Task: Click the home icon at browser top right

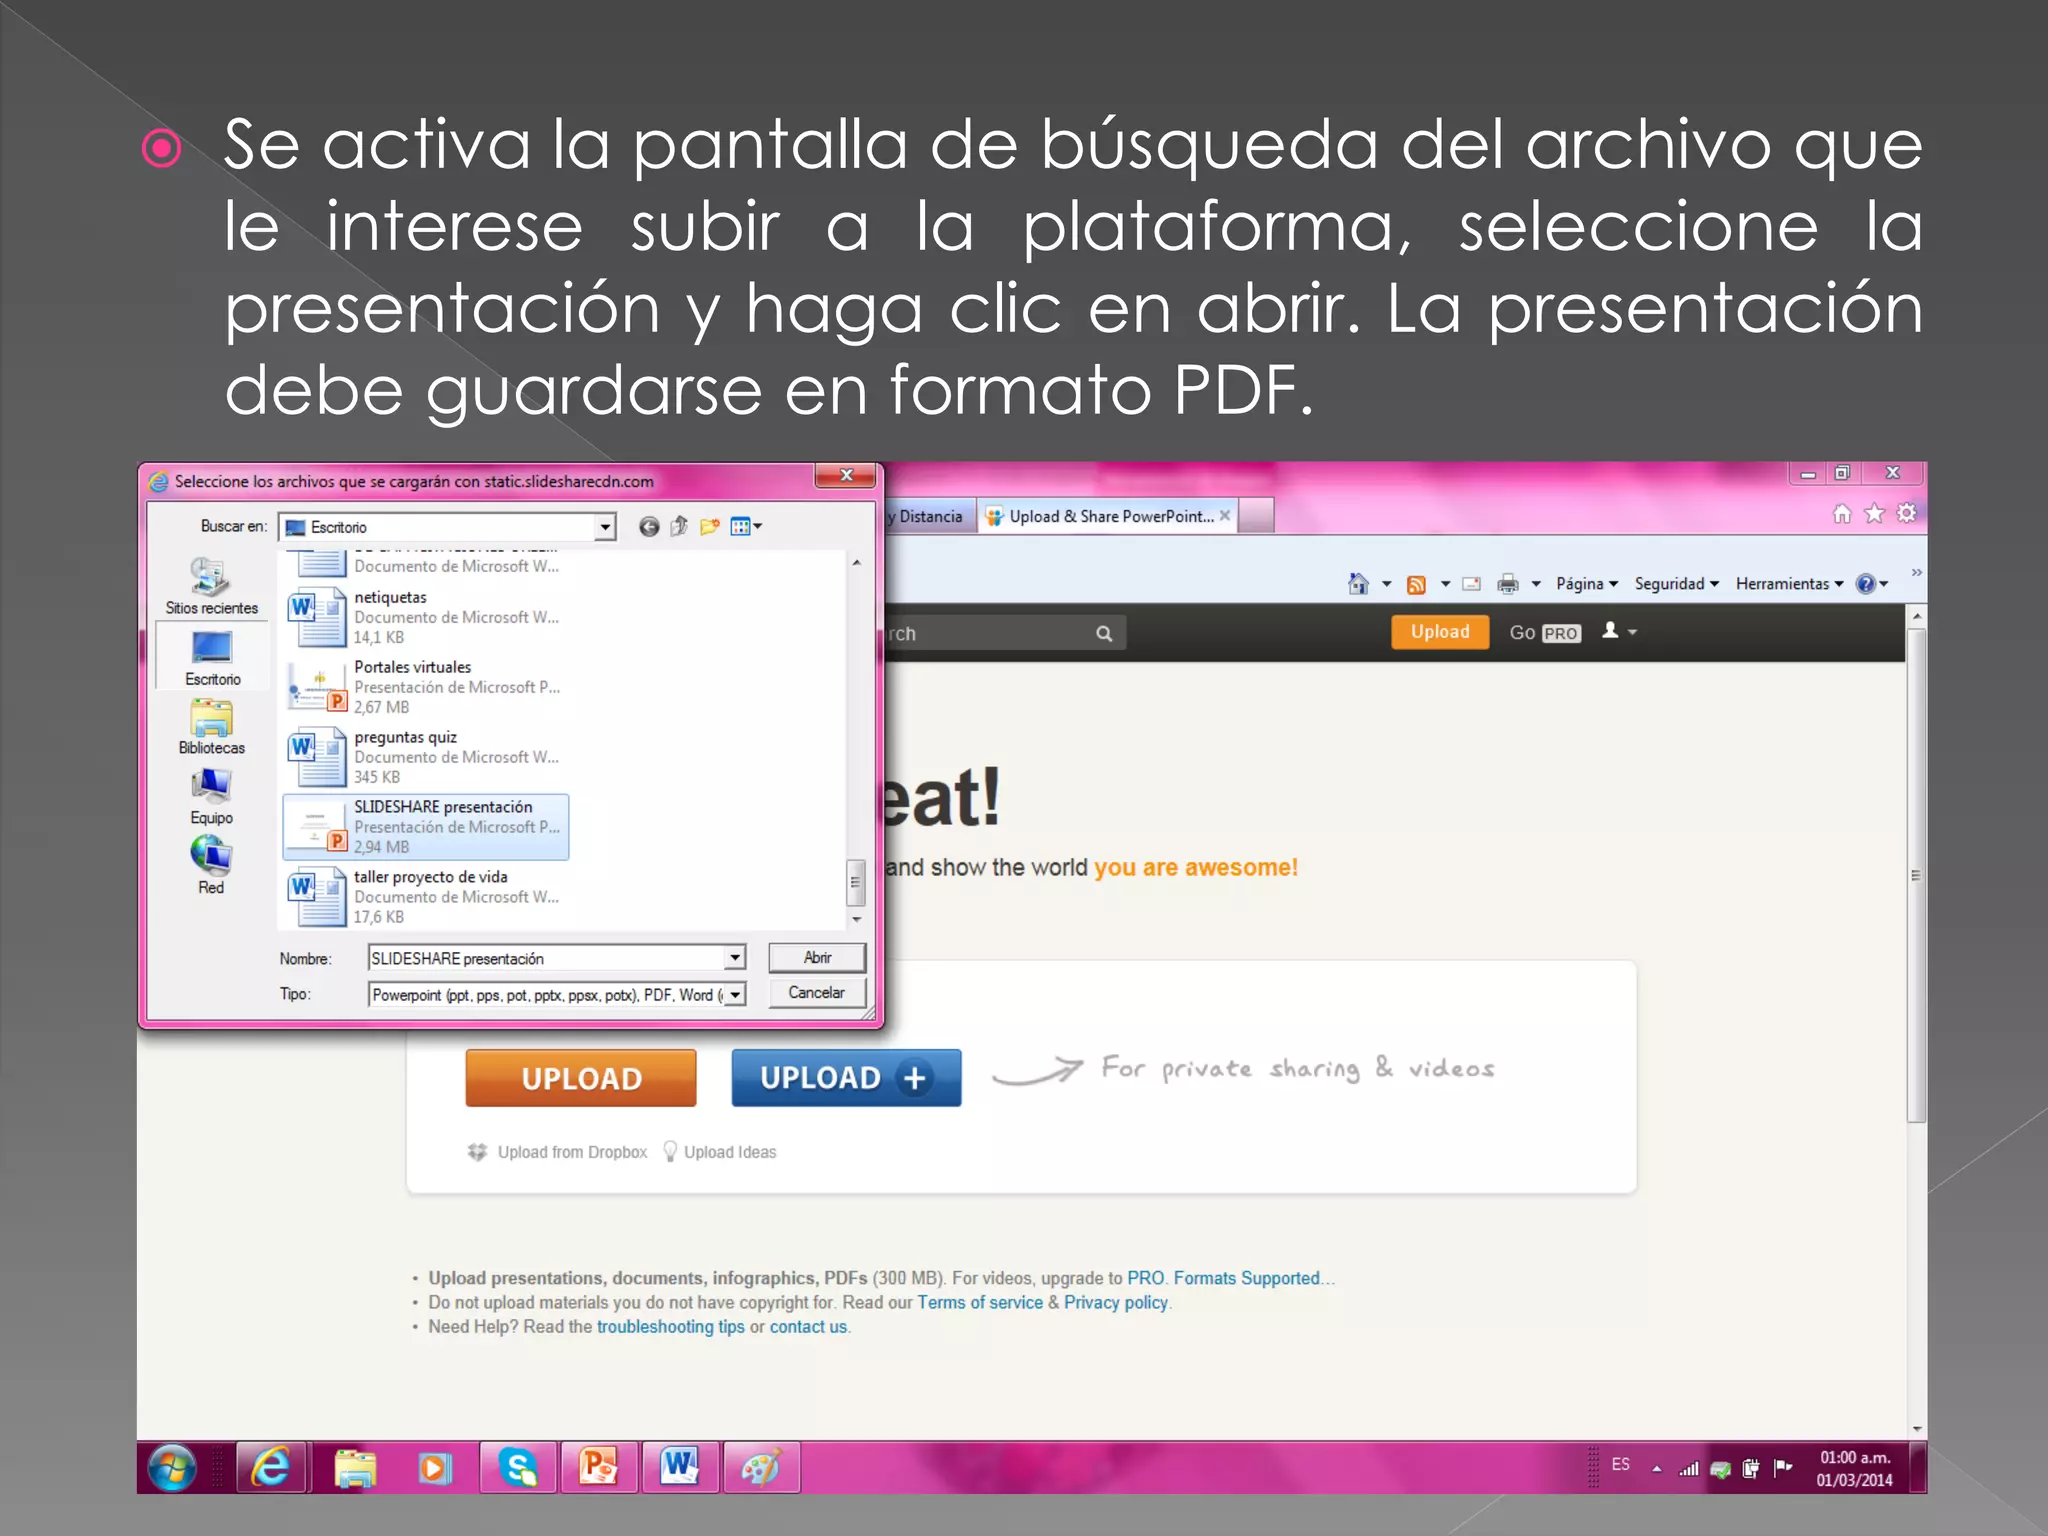Action: pyautogui.click(x=1842, y=514)
